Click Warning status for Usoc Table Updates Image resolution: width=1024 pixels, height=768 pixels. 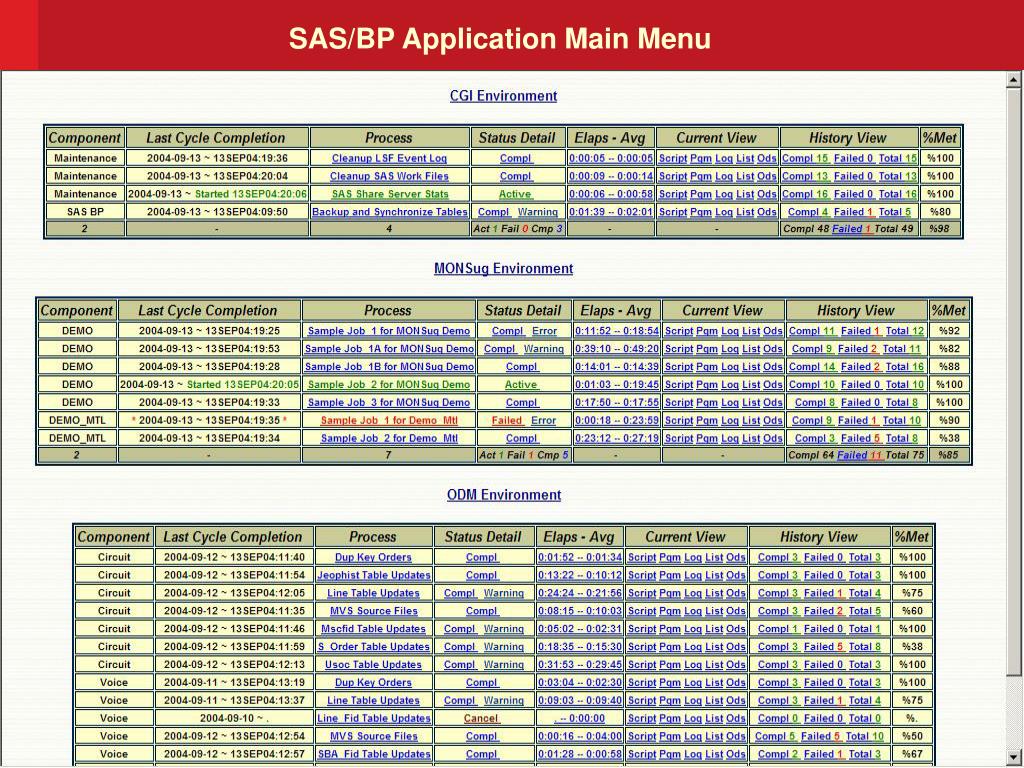[504, 665]
